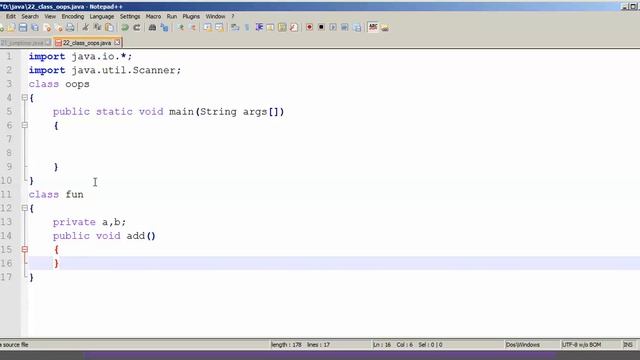Toggle synchronize vertical scrolling icon
Image resolution: width=640 pixels, height=360 pixels.
(207, 27)
